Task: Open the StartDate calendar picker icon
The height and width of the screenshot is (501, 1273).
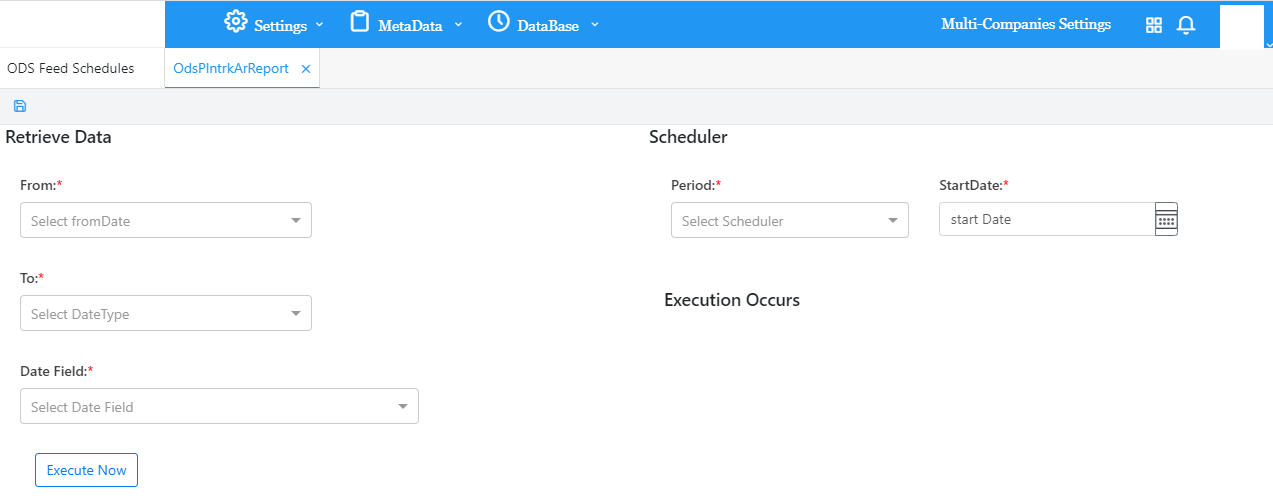Action: 1166,220
